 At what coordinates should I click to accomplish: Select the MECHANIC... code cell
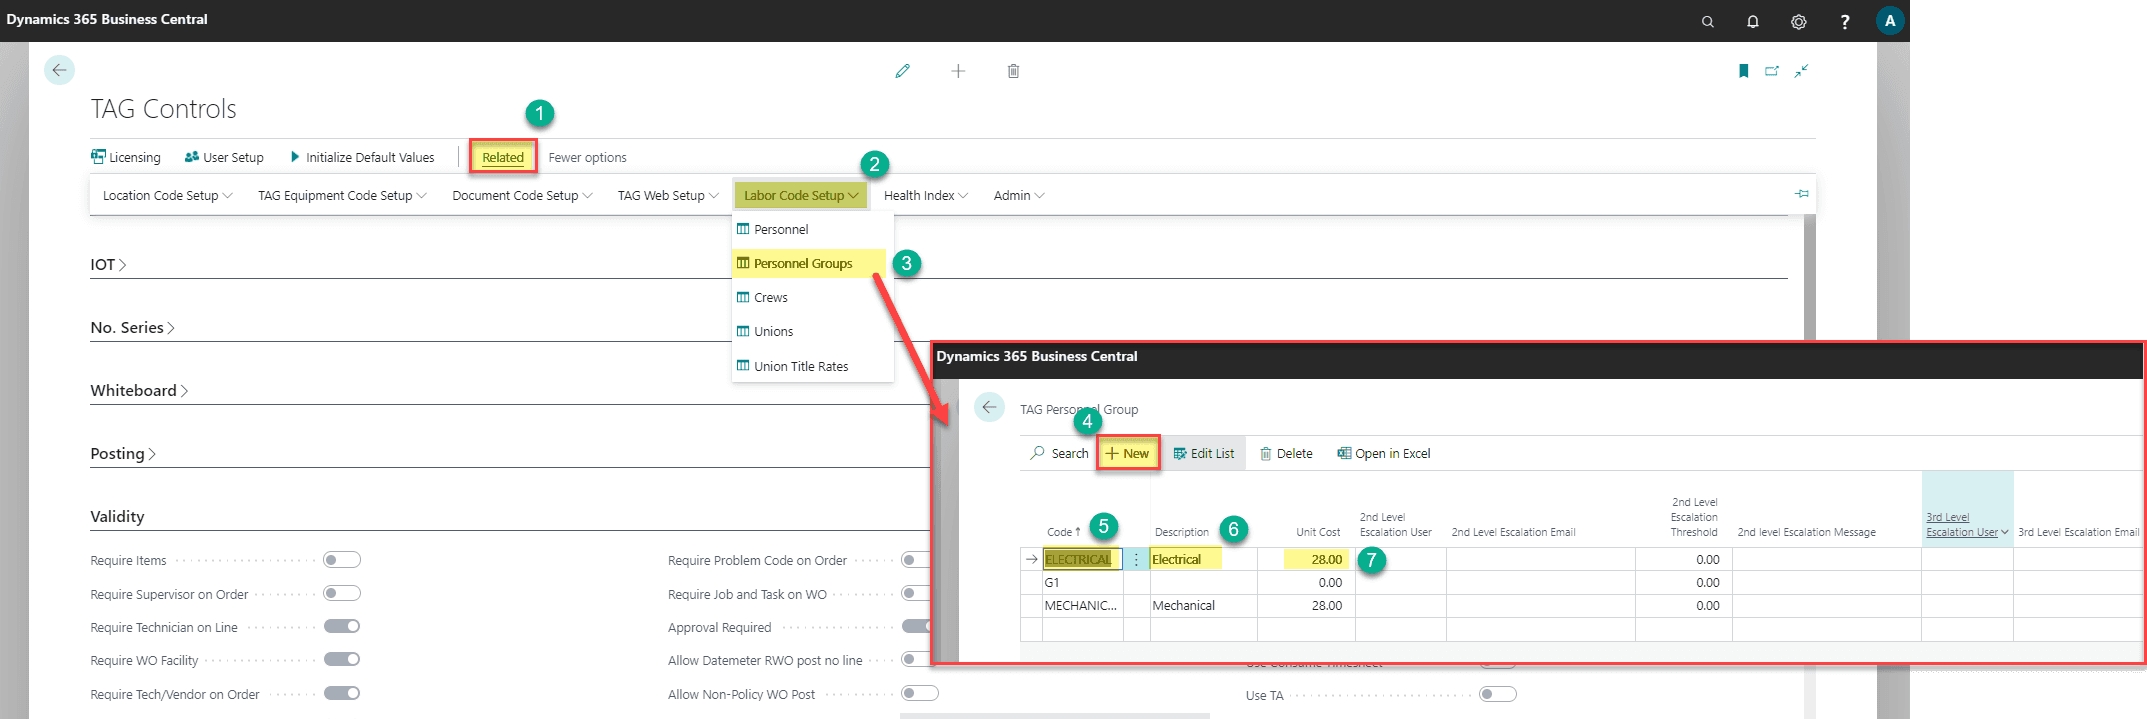coord(1082,606)
